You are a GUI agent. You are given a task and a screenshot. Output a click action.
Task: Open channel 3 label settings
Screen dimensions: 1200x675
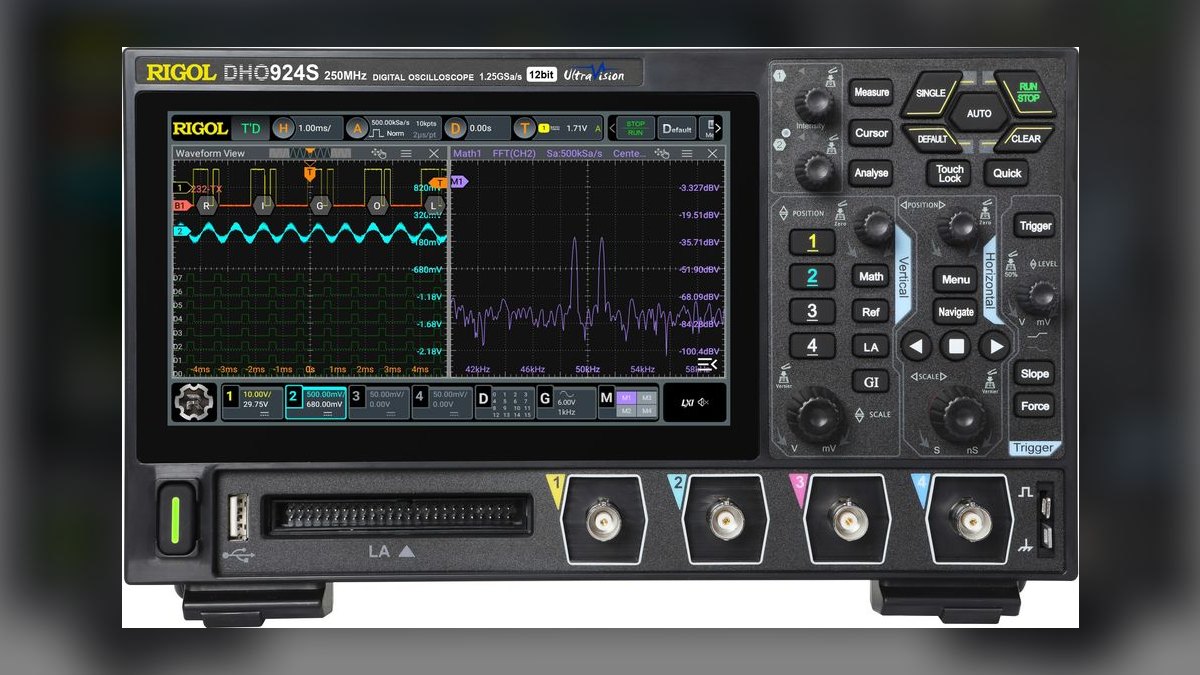coord(379,402)
